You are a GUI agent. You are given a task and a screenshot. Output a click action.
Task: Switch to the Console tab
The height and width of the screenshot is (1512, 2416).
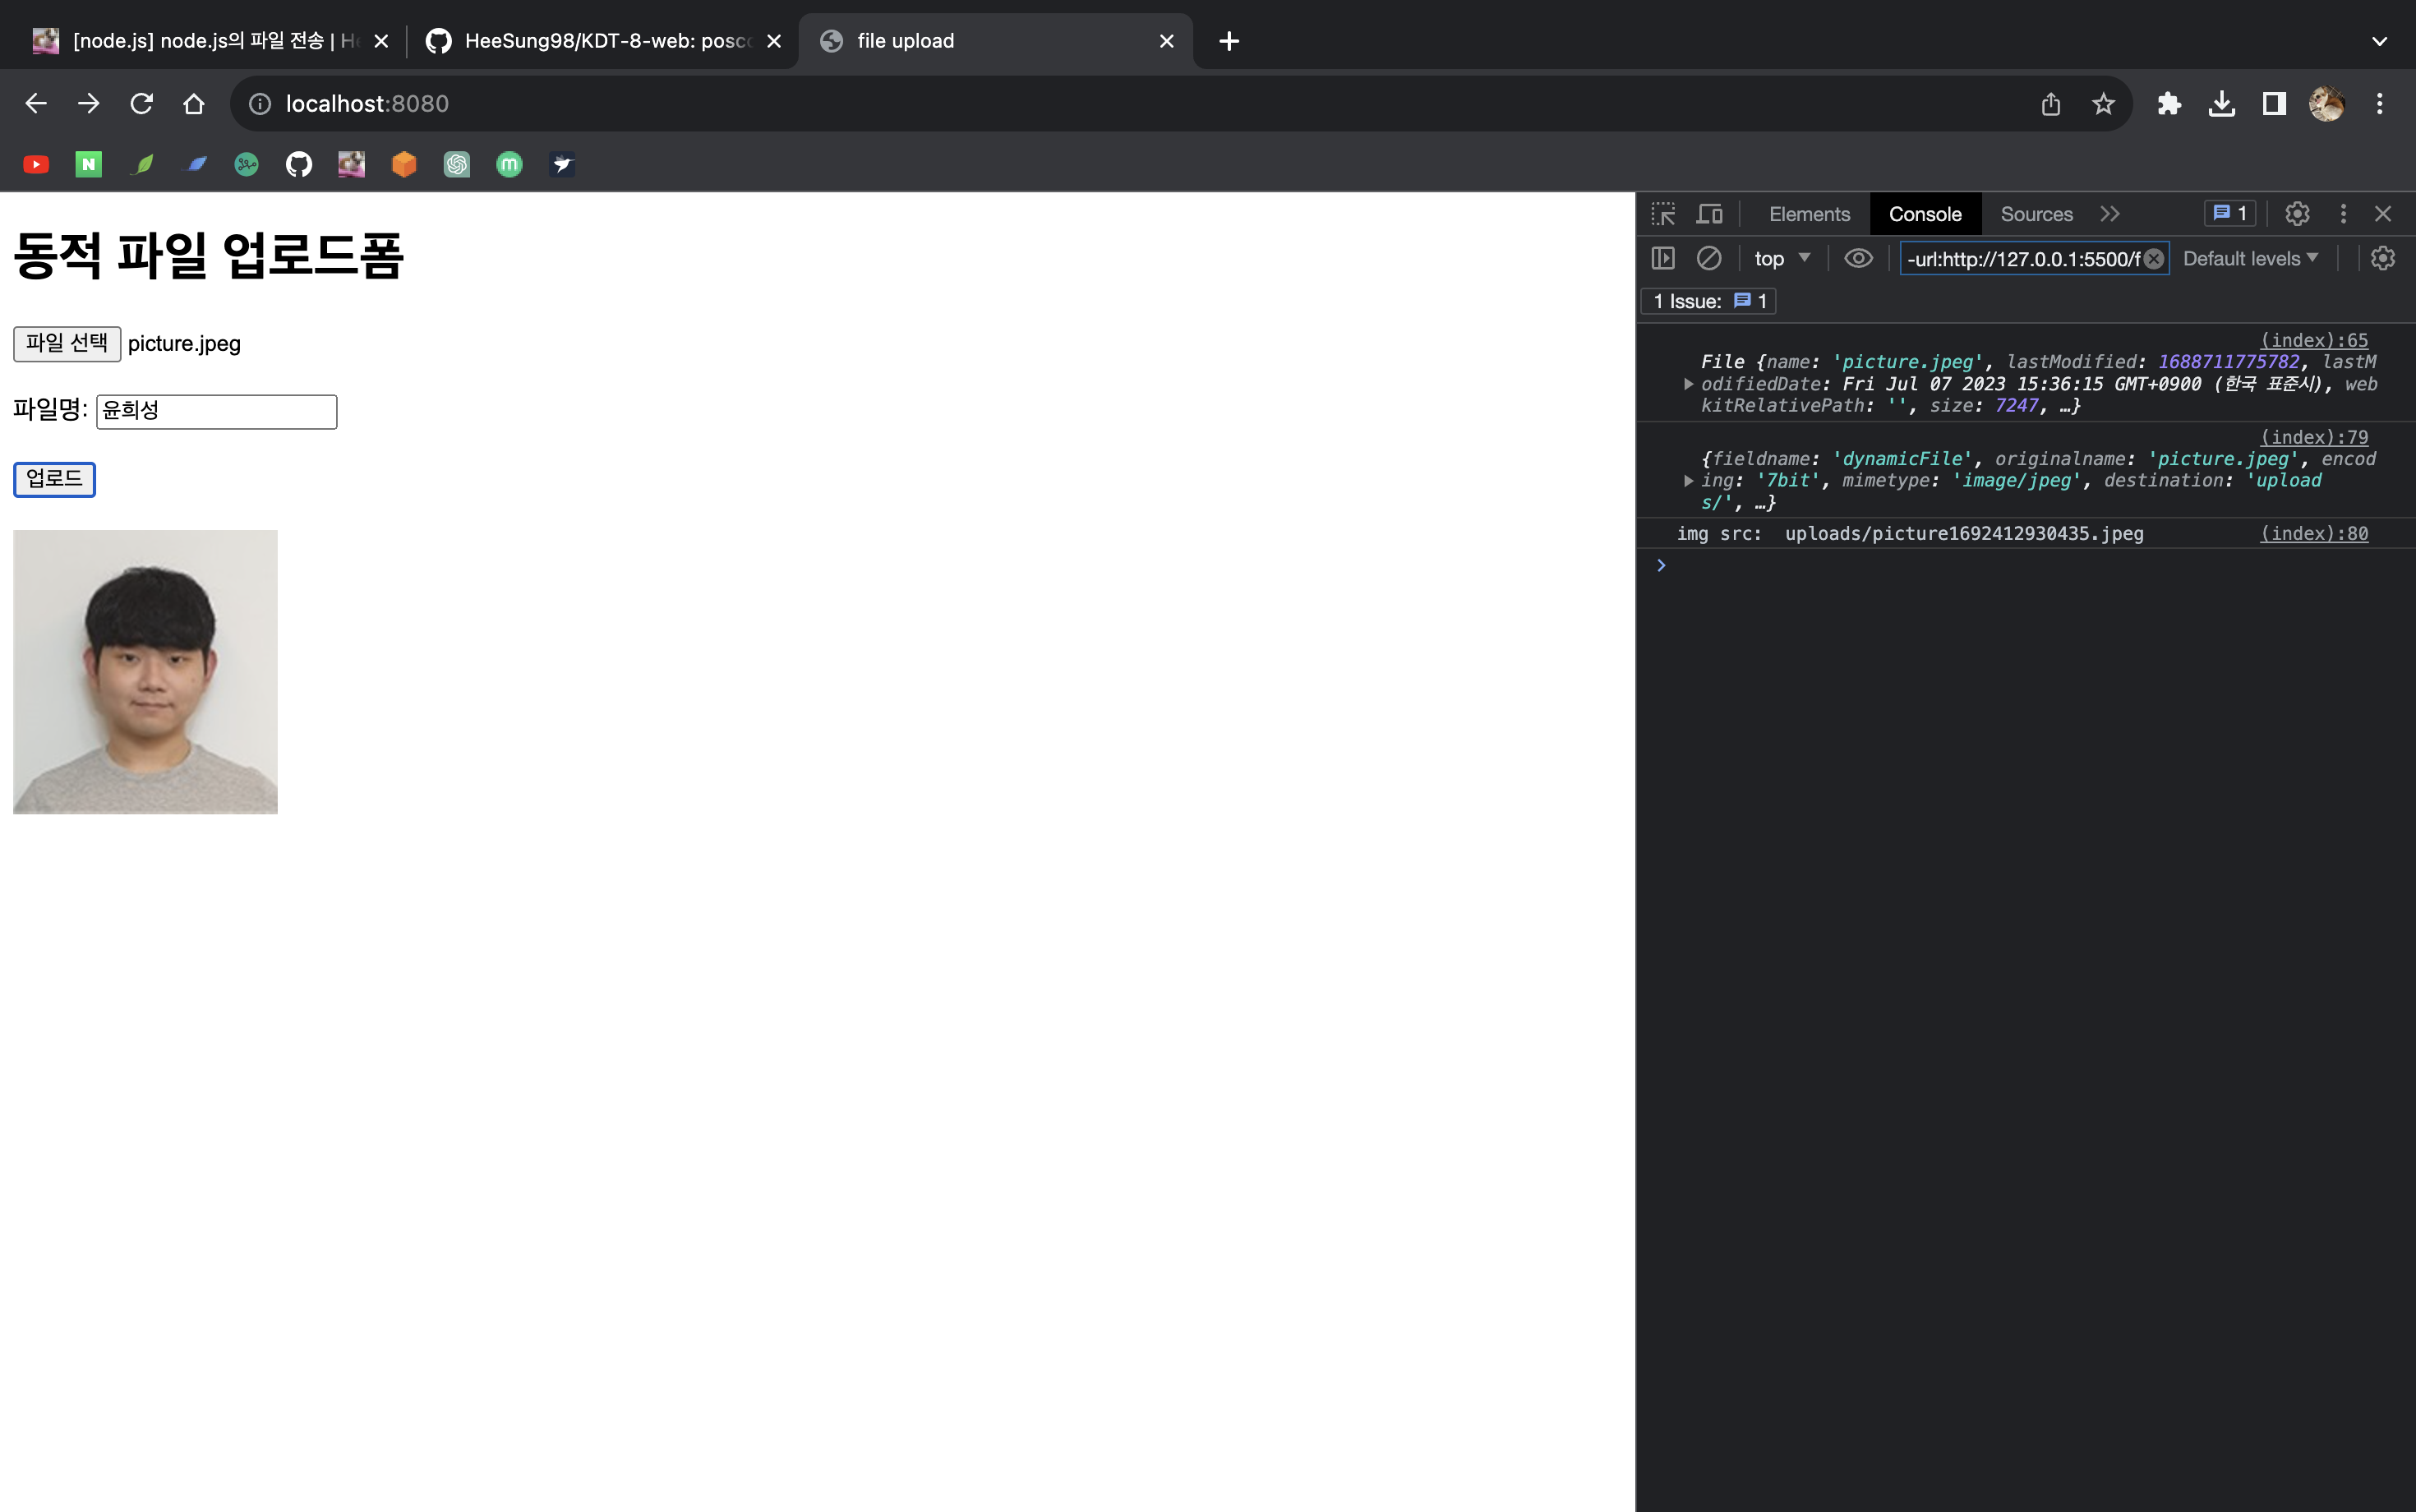click(1925, 214)
